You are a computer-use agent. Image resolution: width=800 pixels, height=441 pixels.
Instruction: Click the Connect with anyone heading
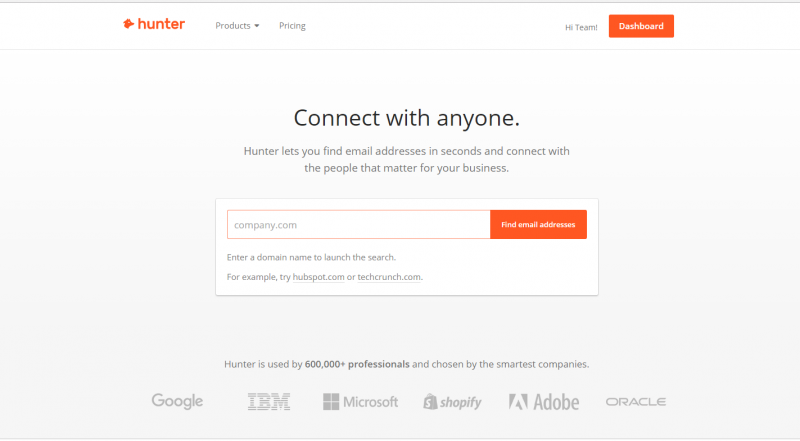pyautogui.click(x=406, y=118)
